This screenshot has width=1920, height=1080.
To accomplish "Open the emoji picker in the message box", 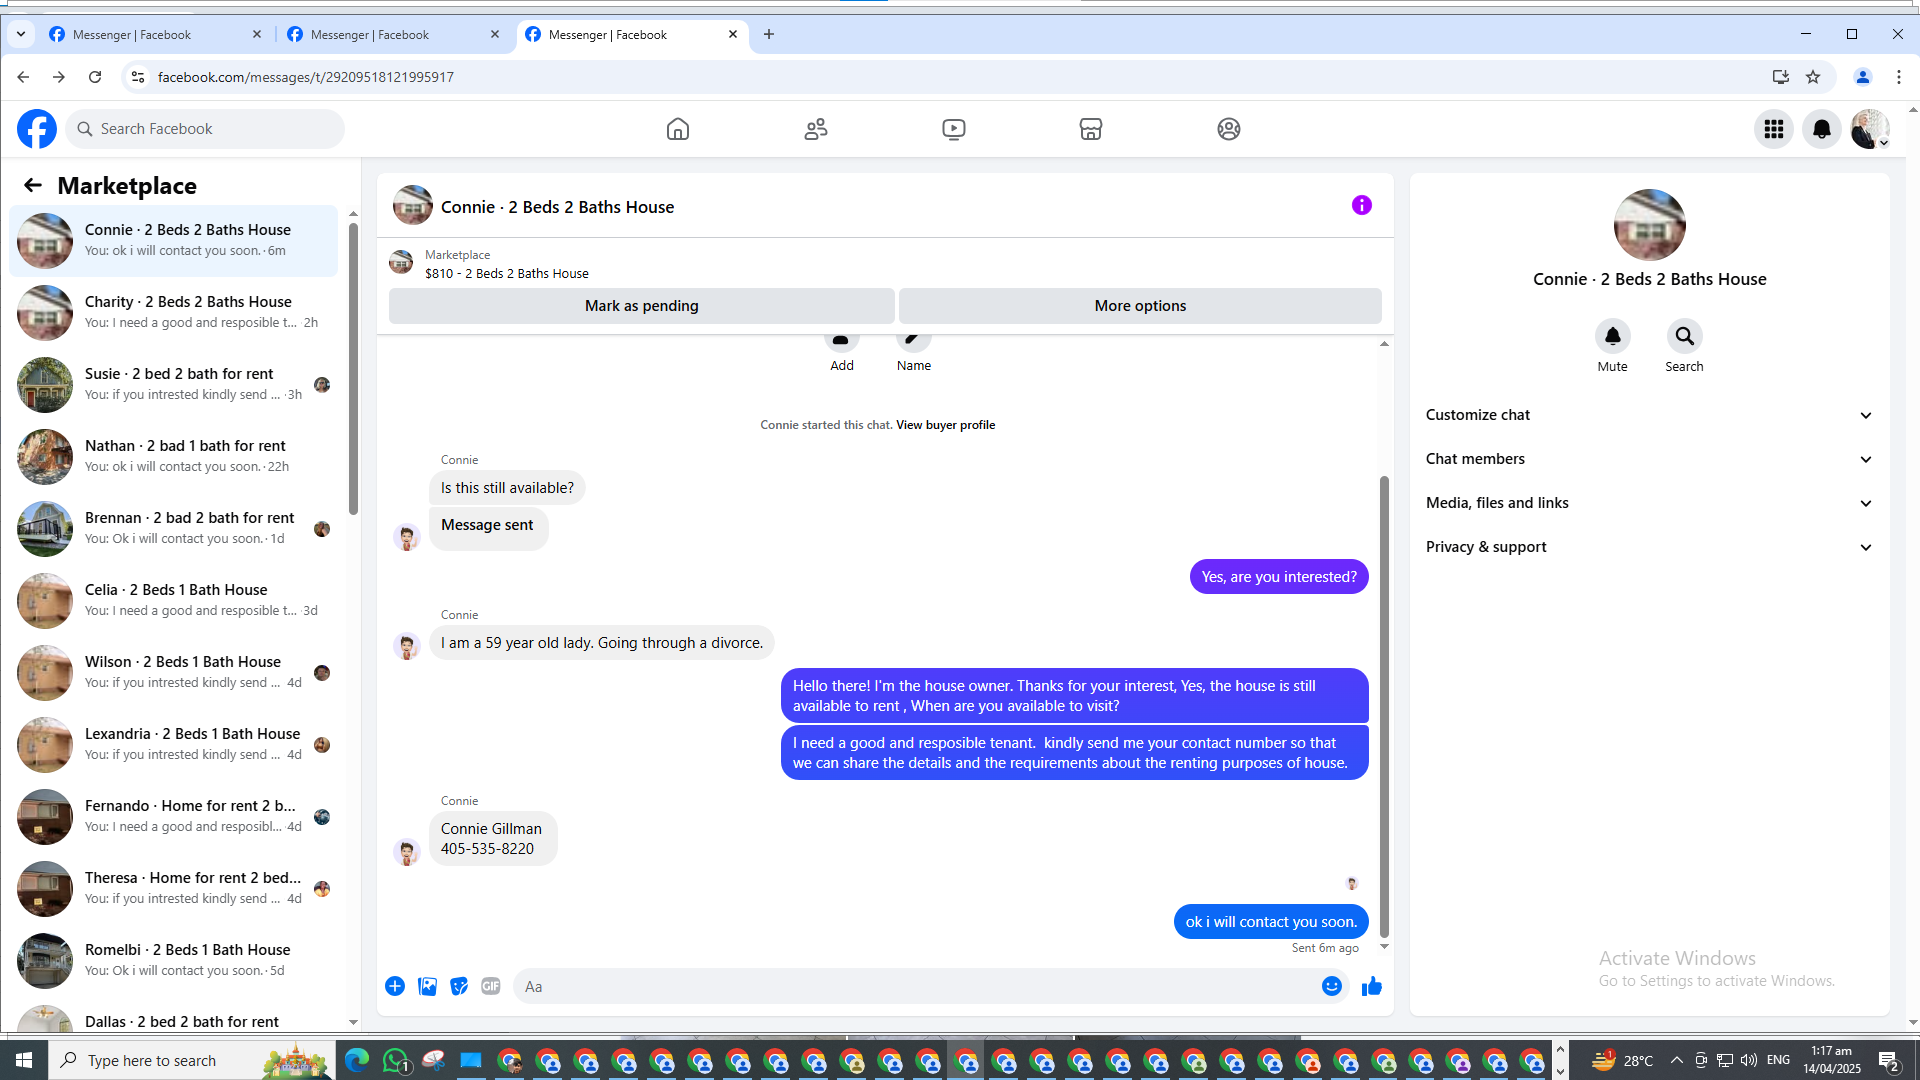I will point(1331,986).
